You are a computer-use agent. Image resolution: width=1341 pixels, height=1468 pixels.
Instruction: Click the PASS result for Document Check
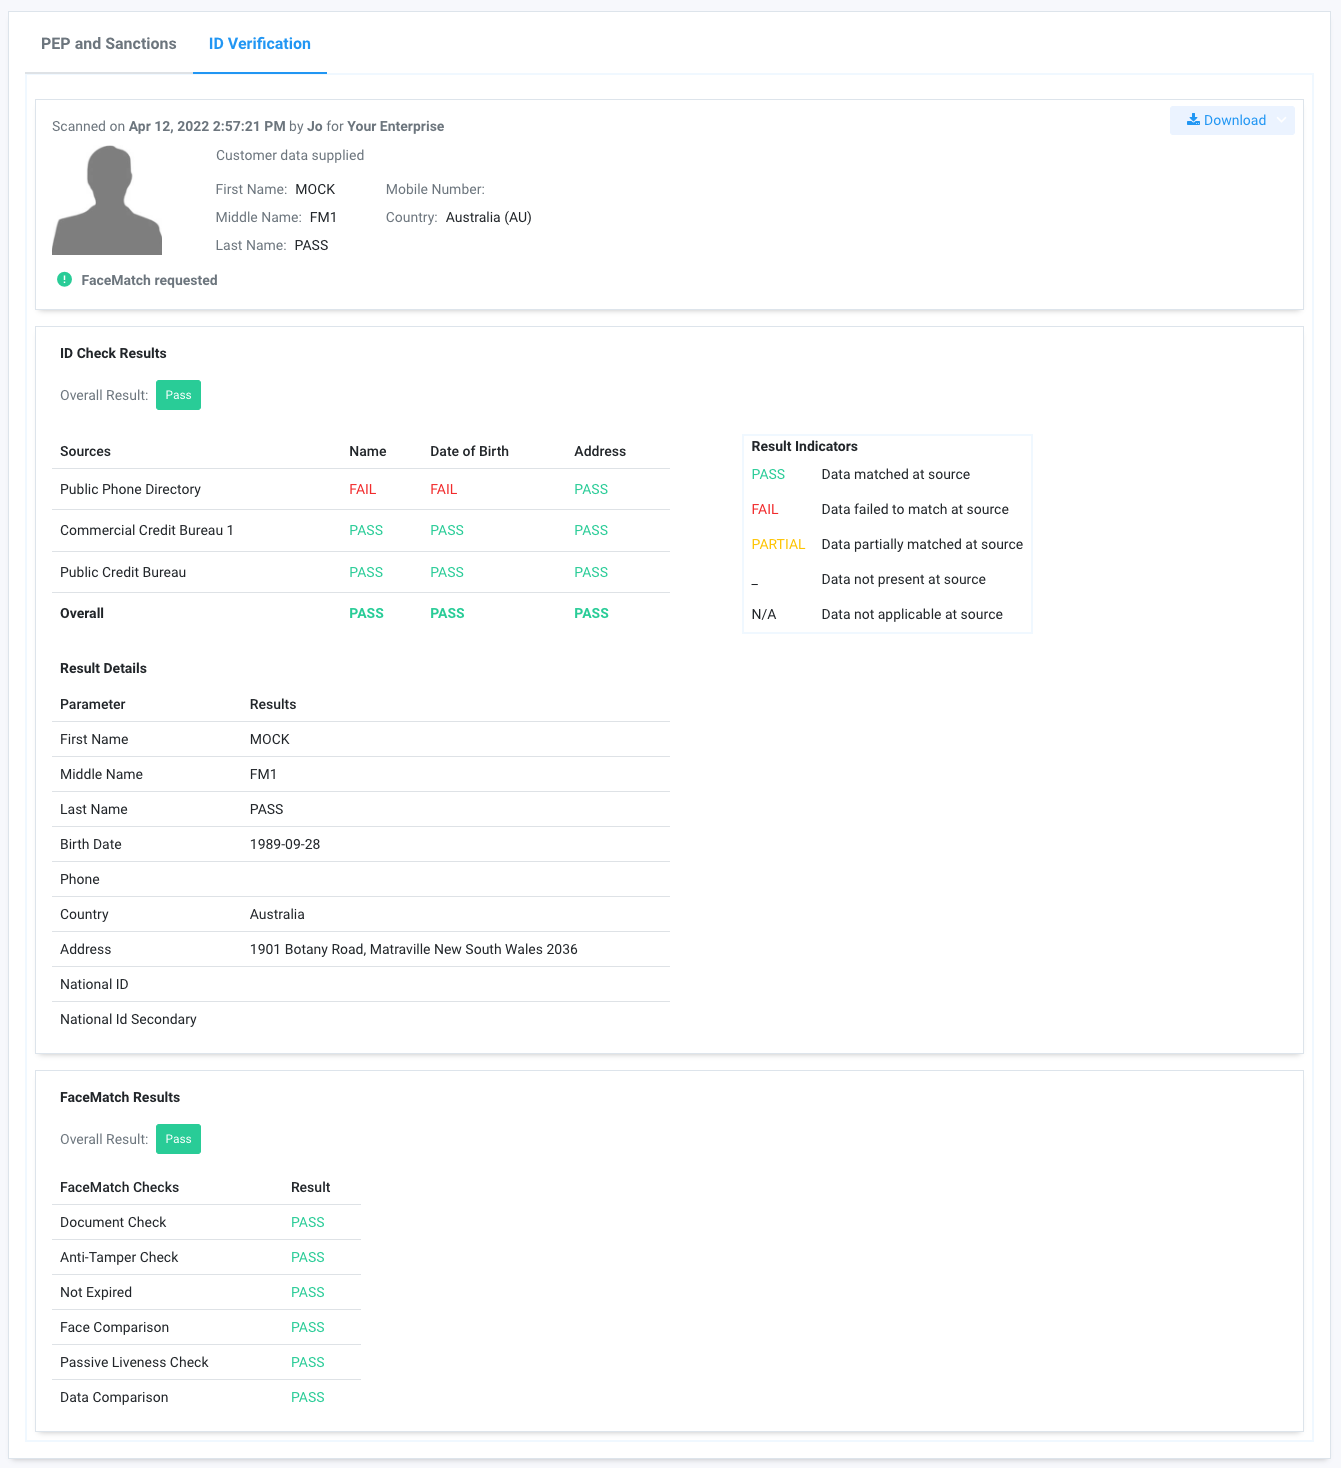pyautogui.click(x=308, y=1222)
